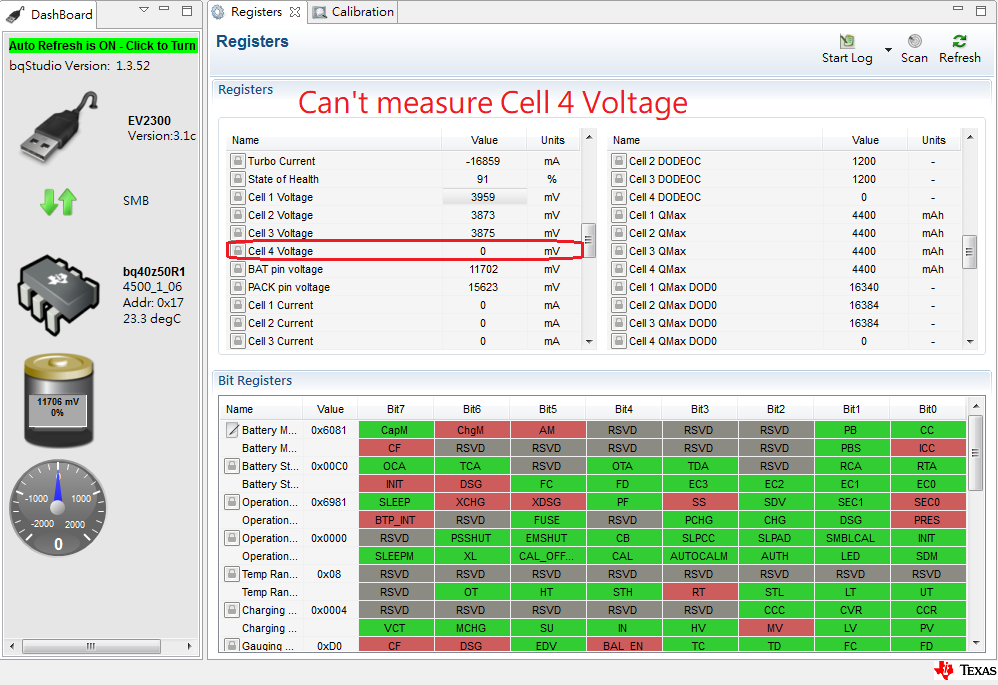Image resolution: width=998 pixels, height=685 pixels.
Task: Select the Turbo Current value -16859
Action: tap(482, 161)
